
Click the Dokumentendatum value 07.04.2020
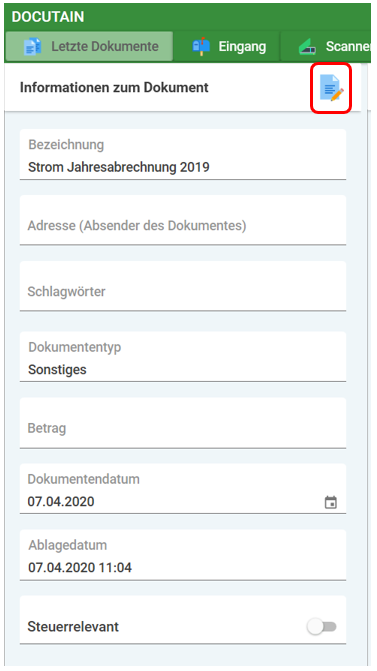pos(61,502)
